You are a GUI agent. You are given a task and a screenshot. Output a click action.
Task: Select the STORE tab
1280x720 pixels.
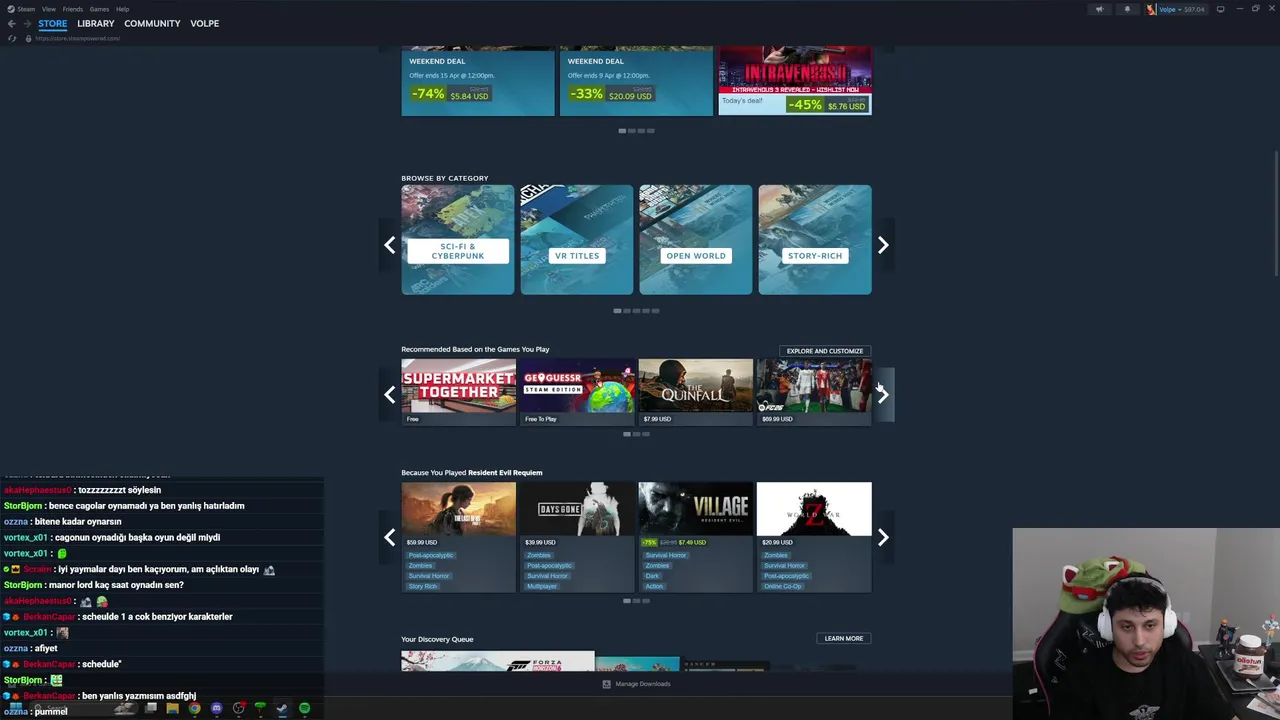click(53, 23)
